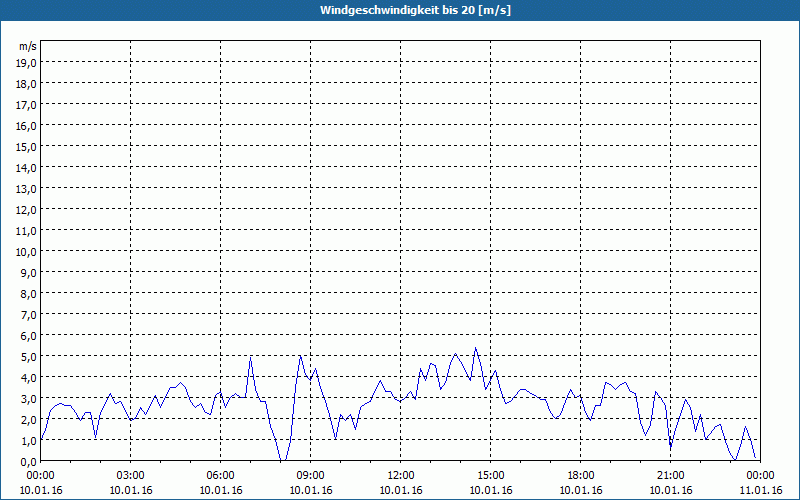This screenshot has height=500, width=800.
Task: Click the 0,0 y-axis label
Action: click(x=28, y=462)
